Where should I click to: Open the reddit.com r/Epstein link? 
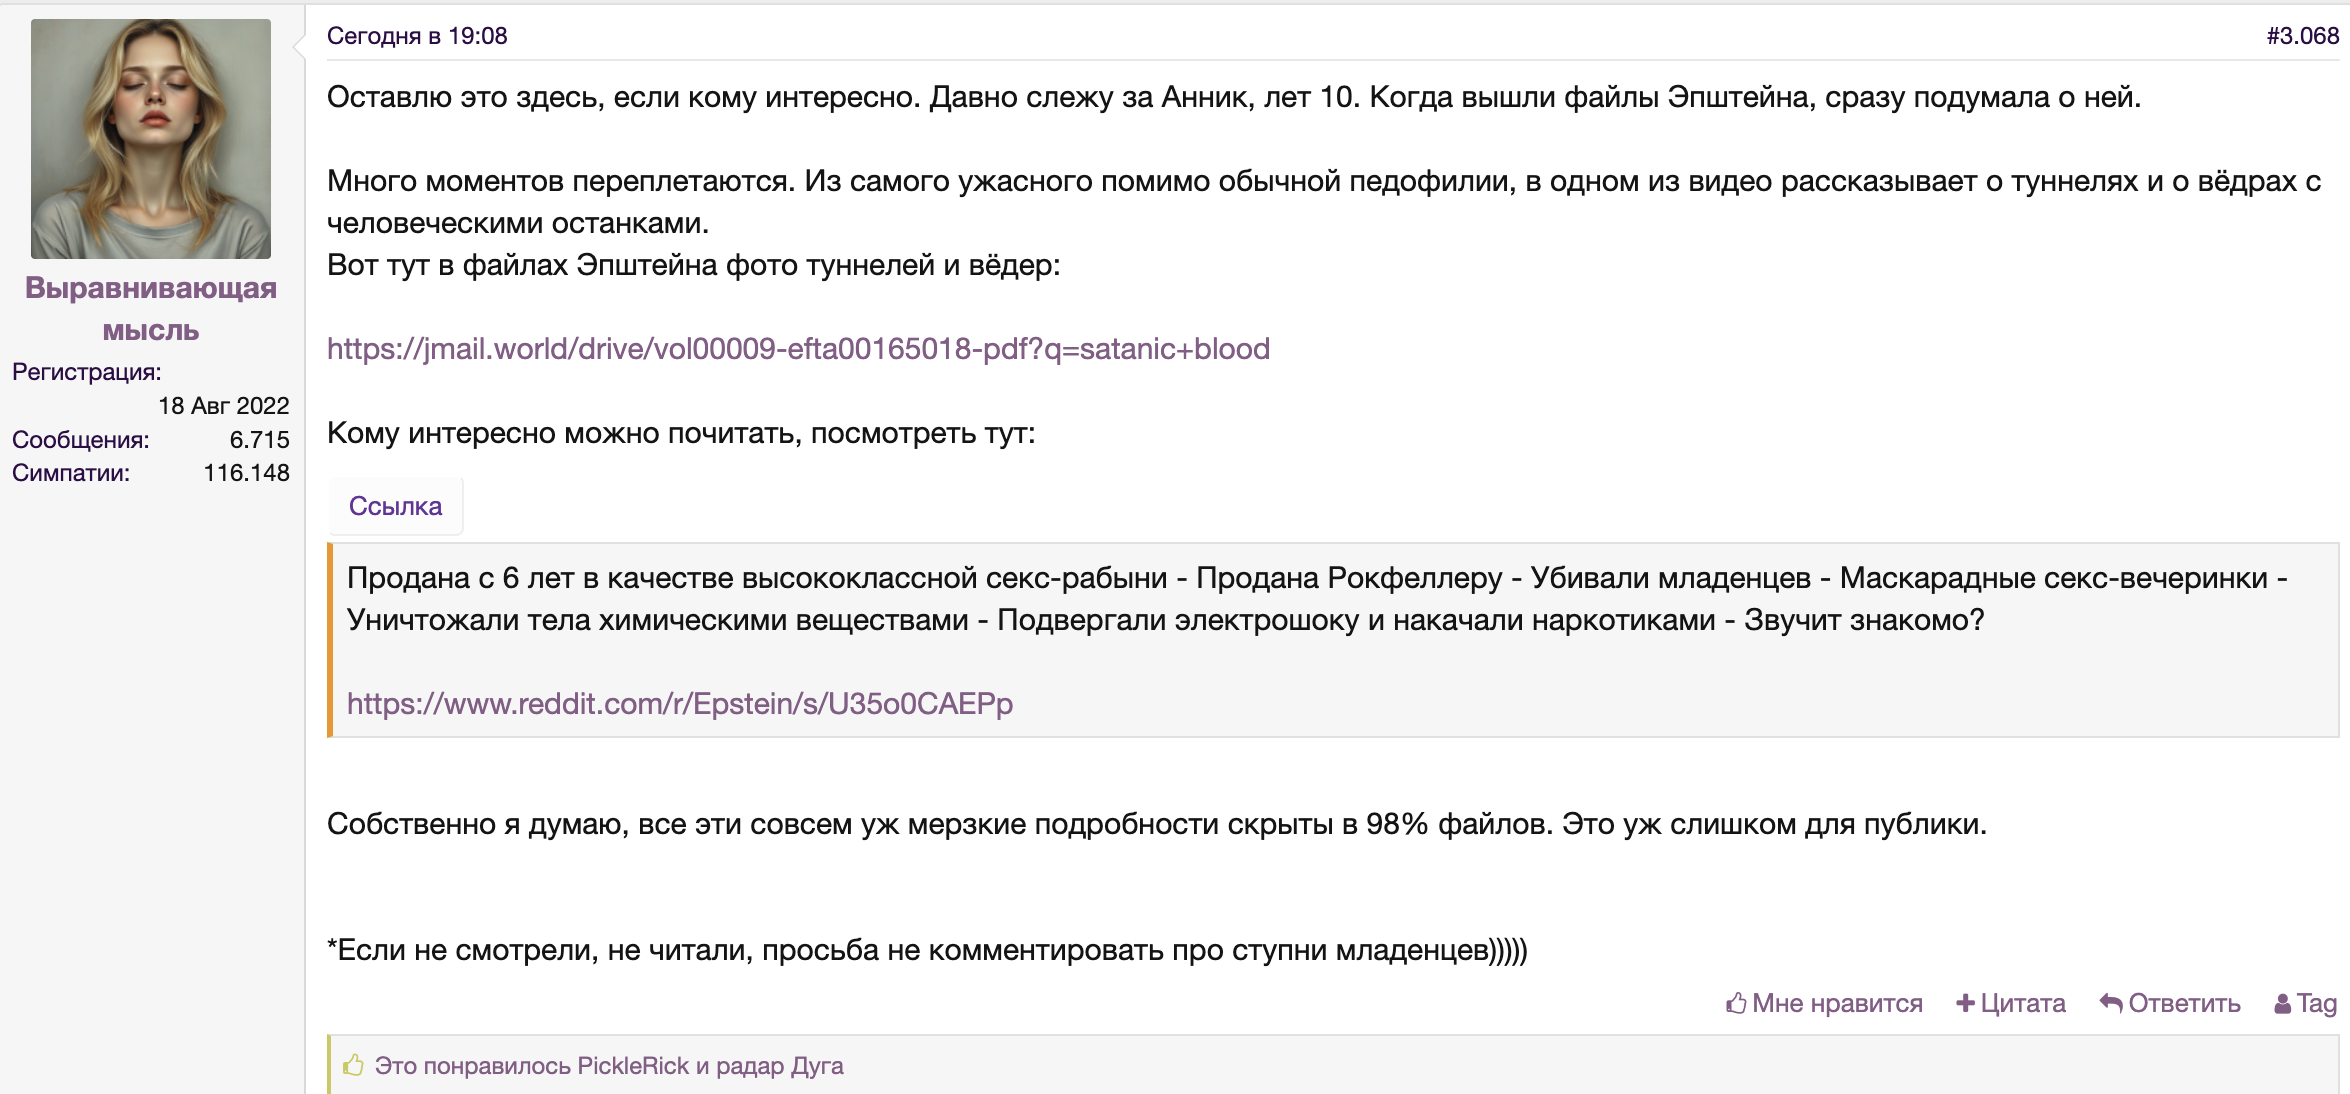680,704
